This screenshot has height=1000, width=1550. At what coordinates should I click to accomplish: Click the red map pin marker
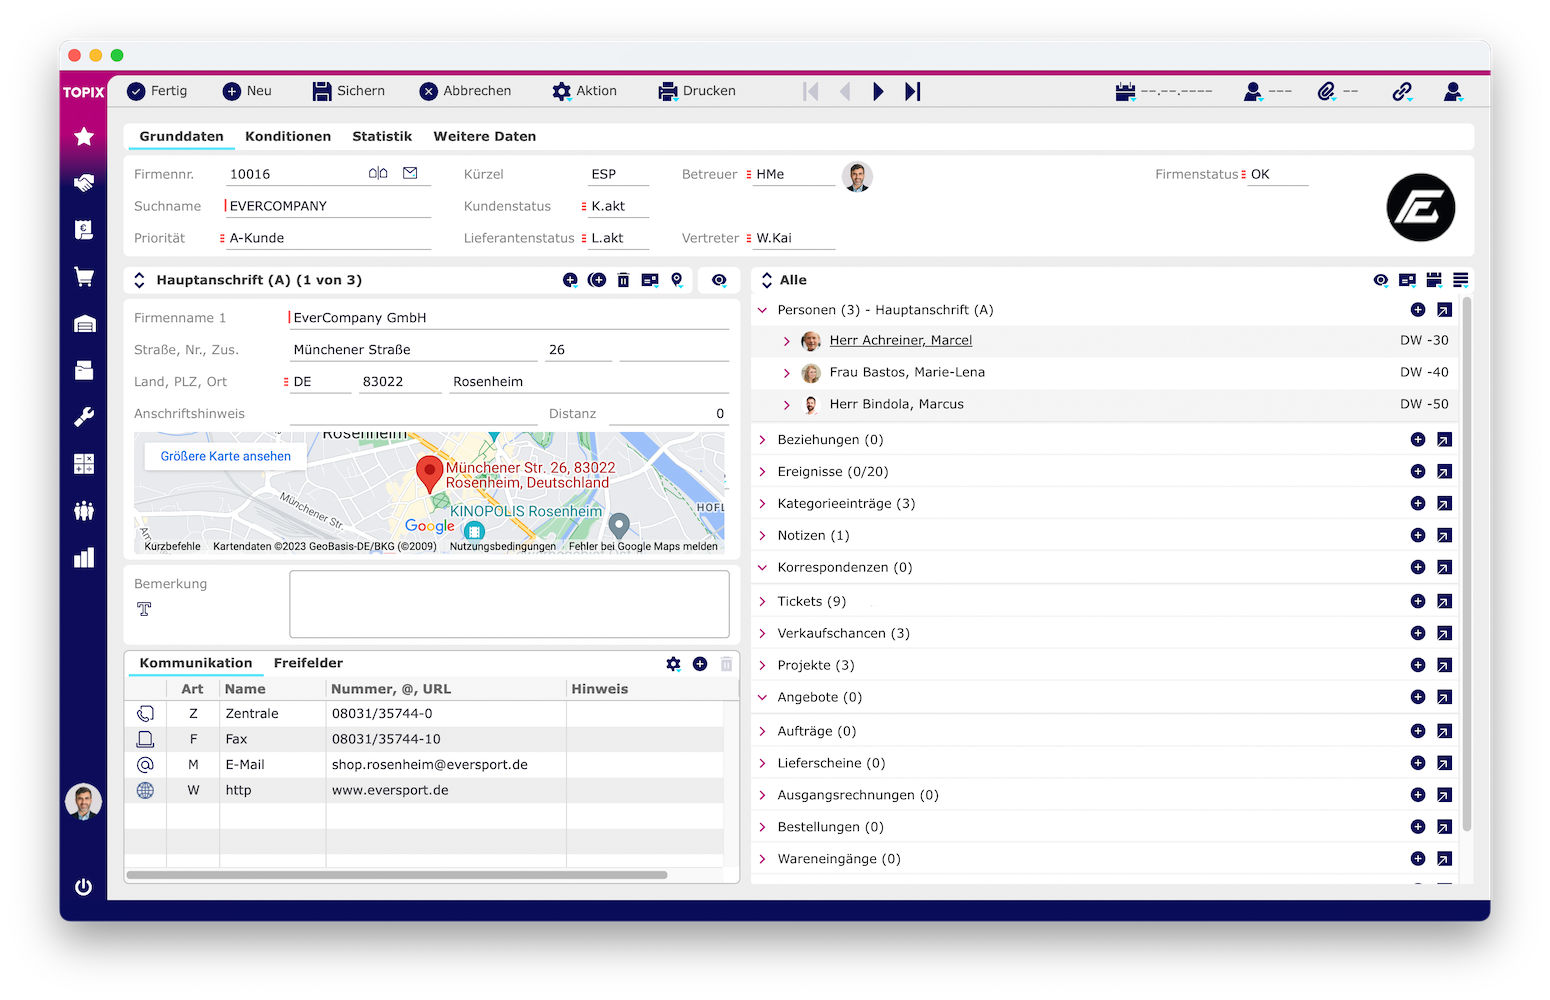(429, 473)
